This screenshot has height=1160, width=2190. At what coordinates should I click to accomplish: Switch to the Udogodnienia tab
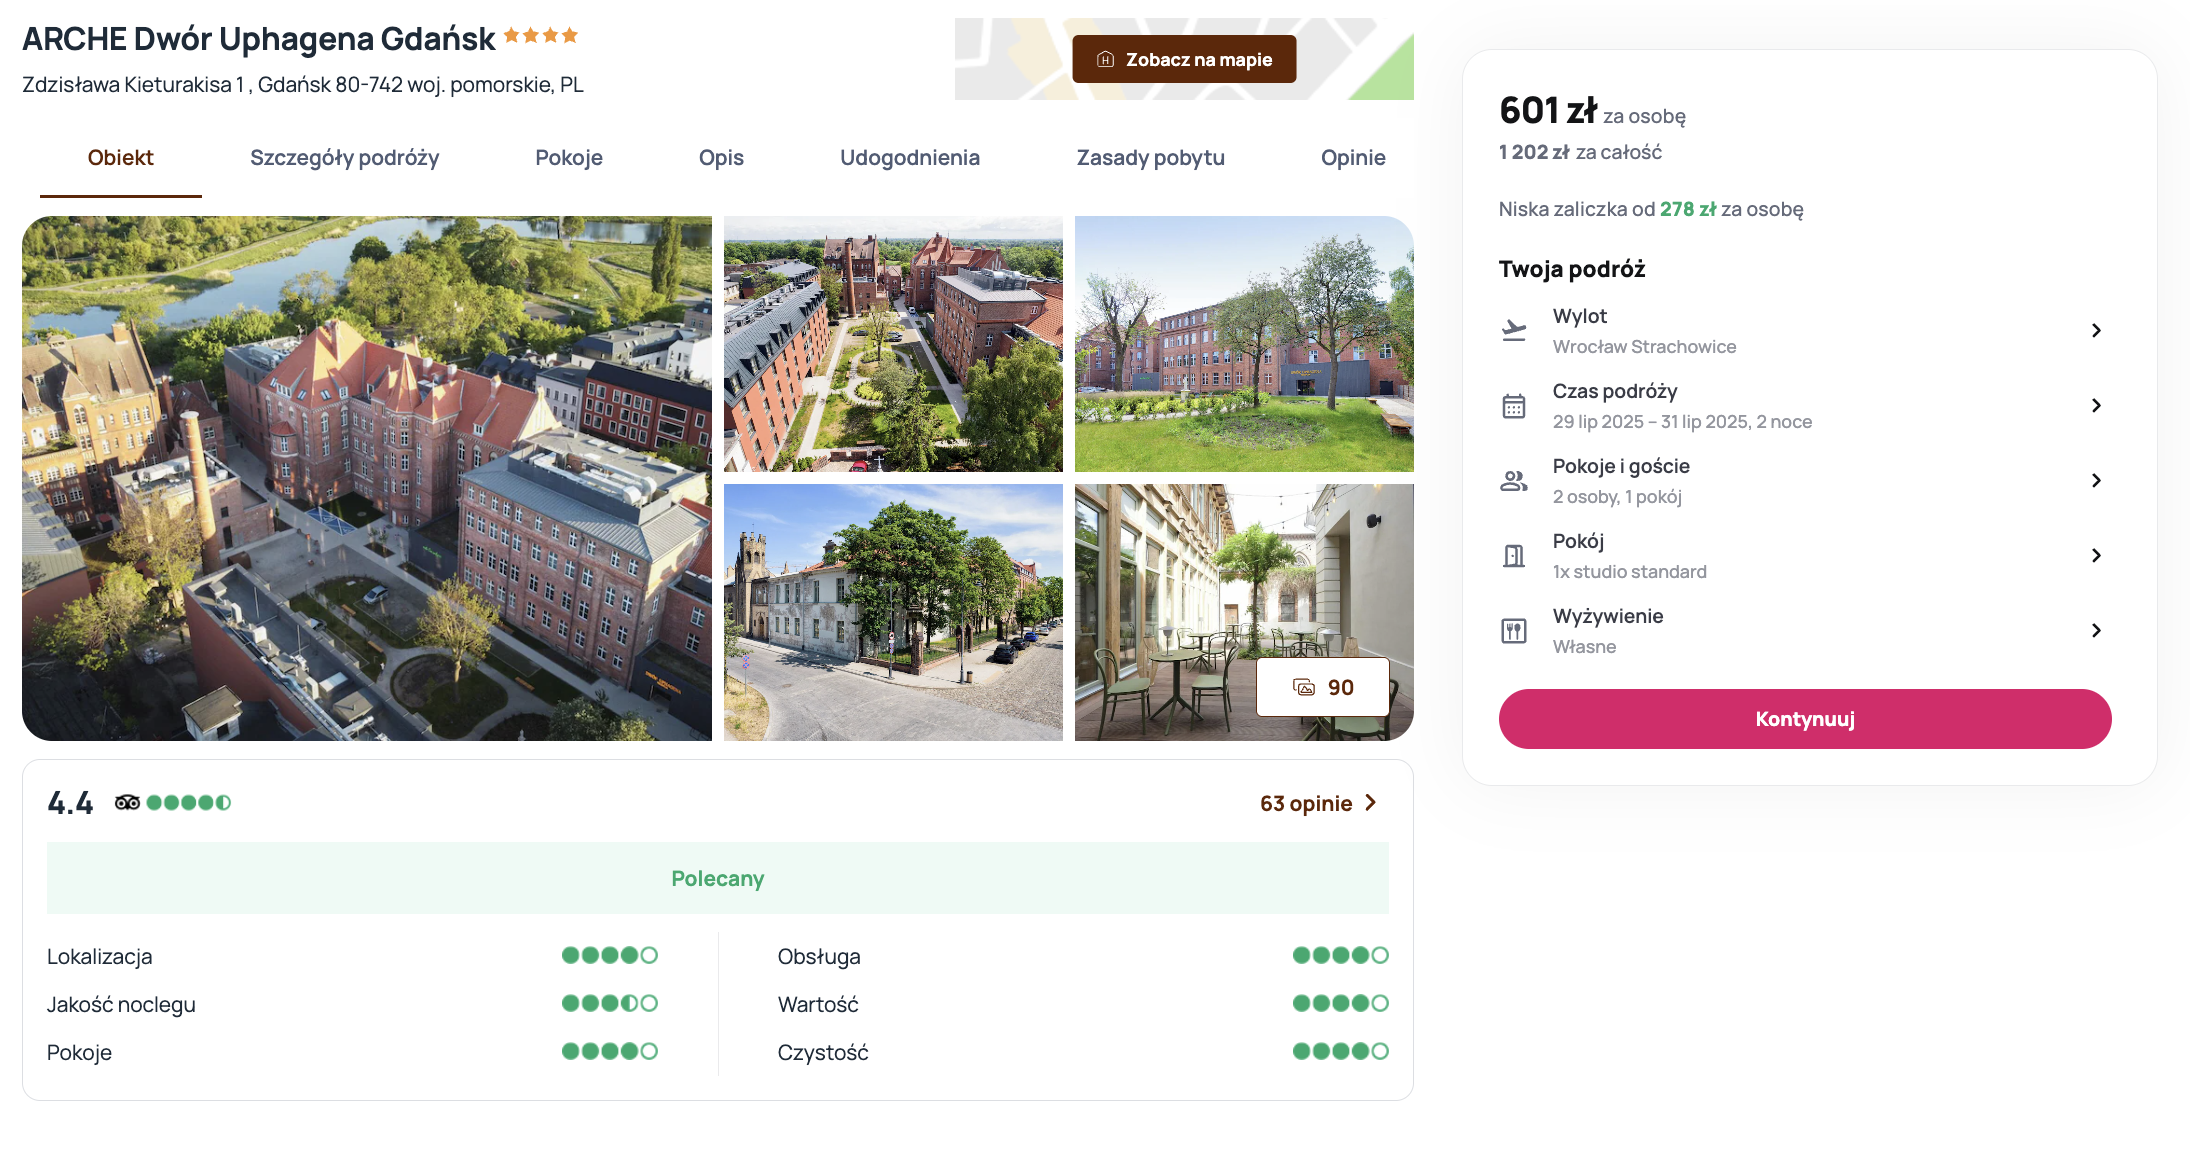coord(910,158)
